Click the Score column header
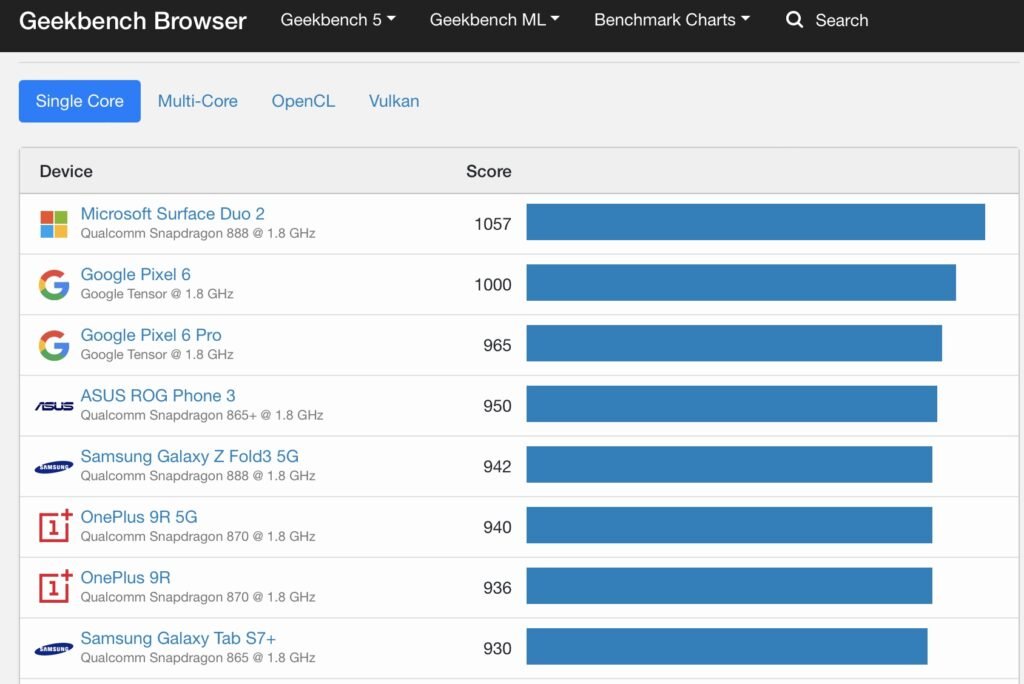 tap(488, 171)
